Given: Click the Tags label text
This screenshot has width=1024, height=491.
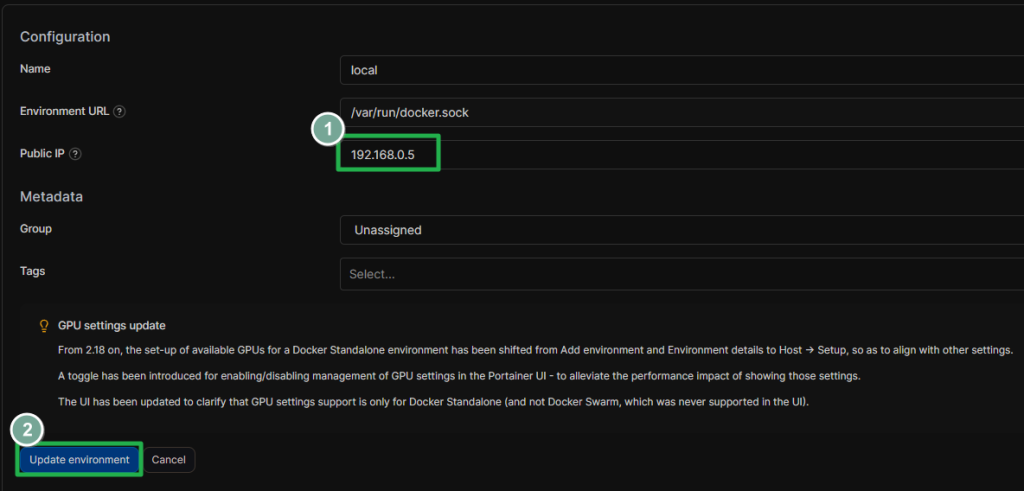Looking at the screenshot, I should [33, 271].
